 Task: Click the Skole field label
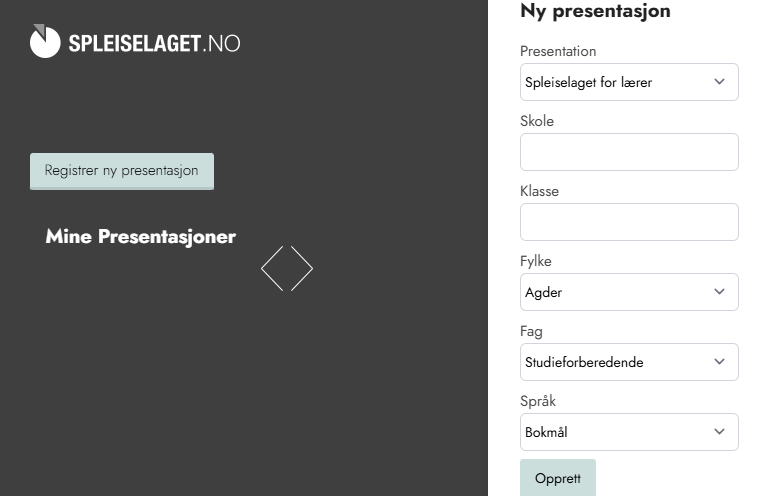coord(537,121)
